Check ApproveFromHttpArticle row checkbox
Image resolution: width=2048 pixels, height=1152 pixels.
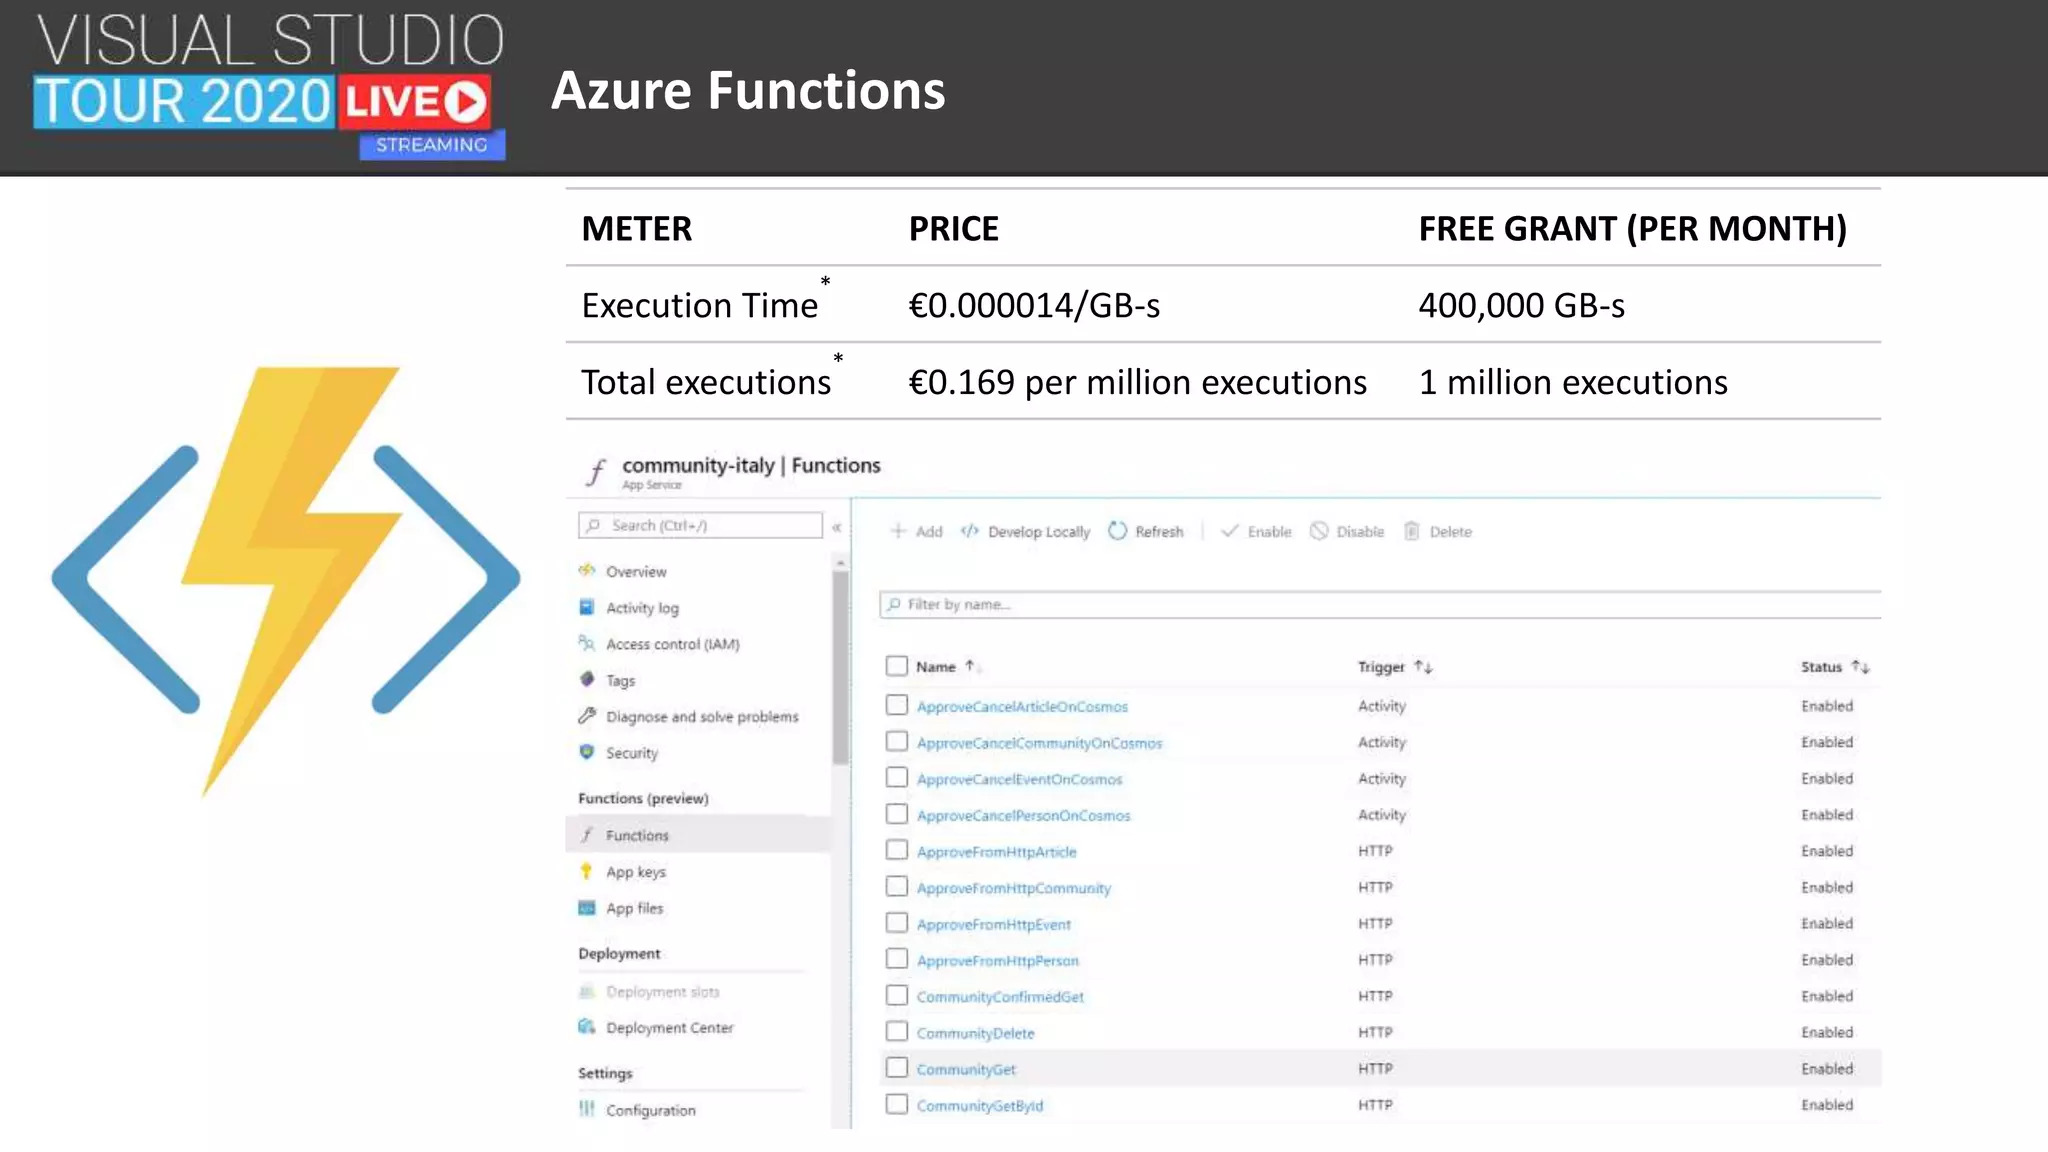click(x=897, y=850)
